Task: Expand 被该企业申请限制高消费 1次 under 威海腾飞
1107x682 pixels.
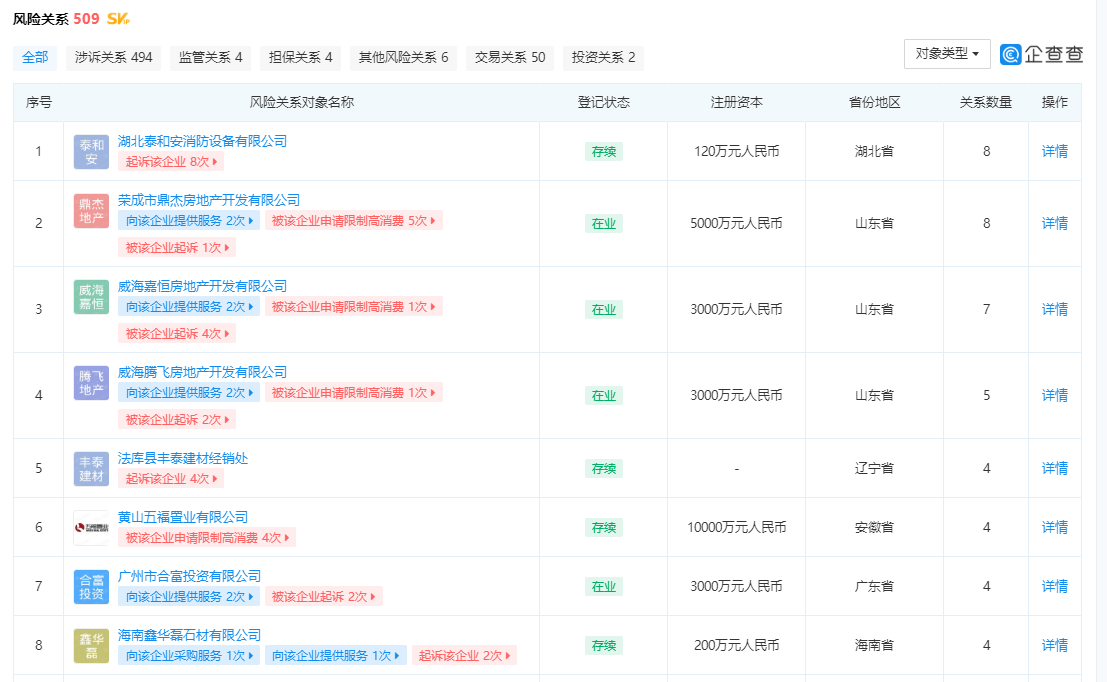Action: coord(354,393)
